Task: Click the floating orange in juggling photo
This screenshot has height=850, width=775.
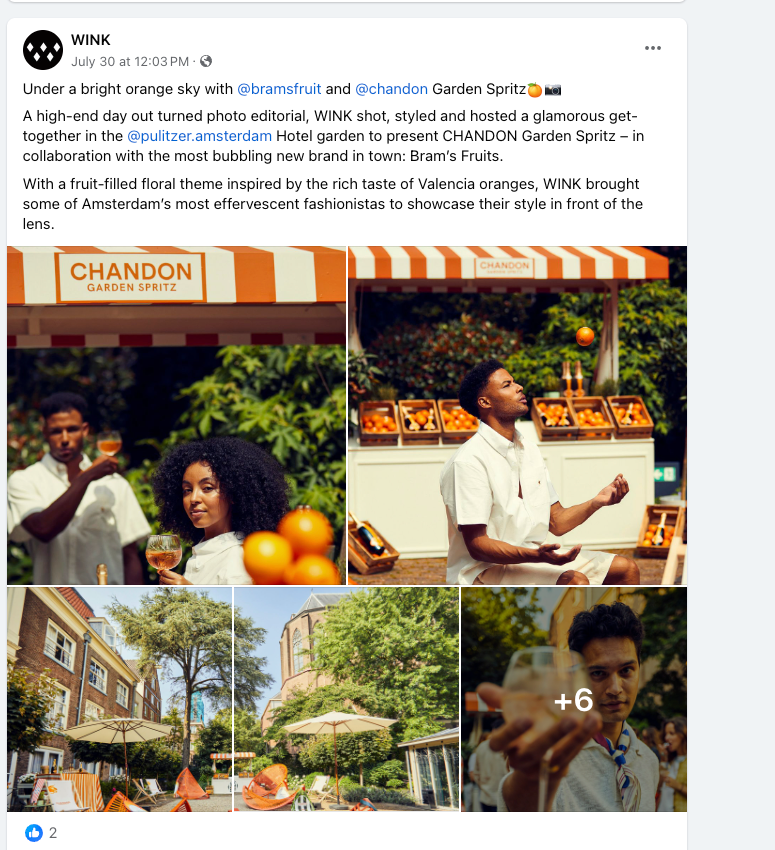Action: click(585, 336)
